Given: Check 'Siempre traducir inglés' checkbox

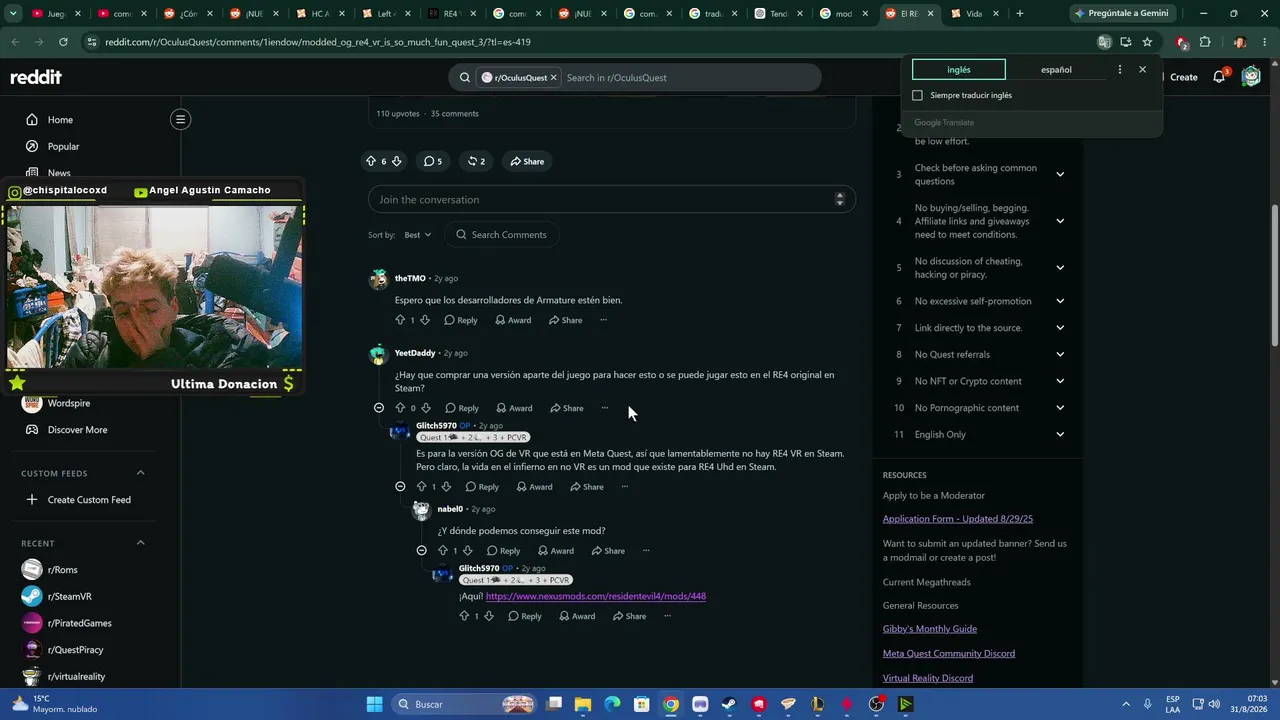Looking at the screenshot, I should 917,95.
